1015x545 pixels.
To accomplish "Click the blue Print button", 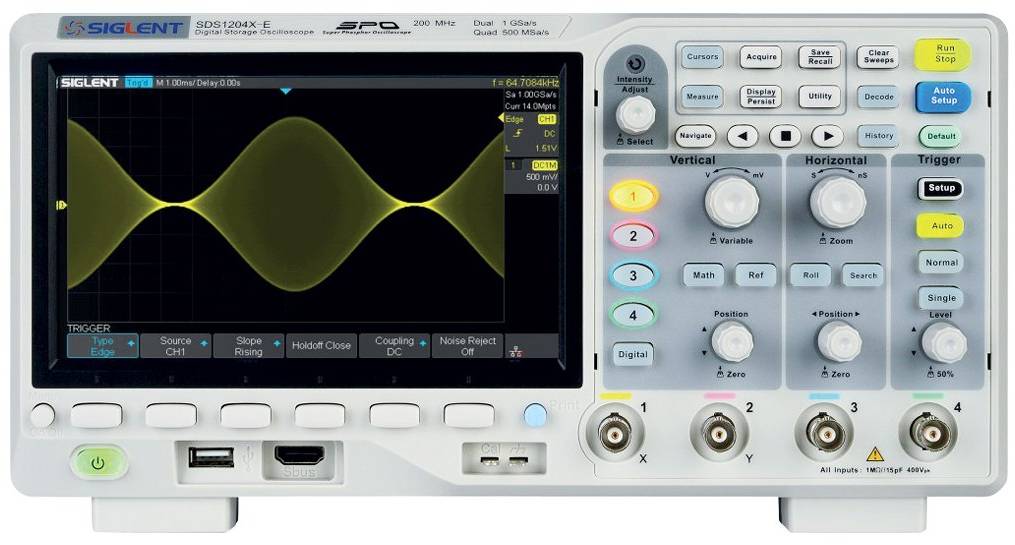I will pos(535,415).
